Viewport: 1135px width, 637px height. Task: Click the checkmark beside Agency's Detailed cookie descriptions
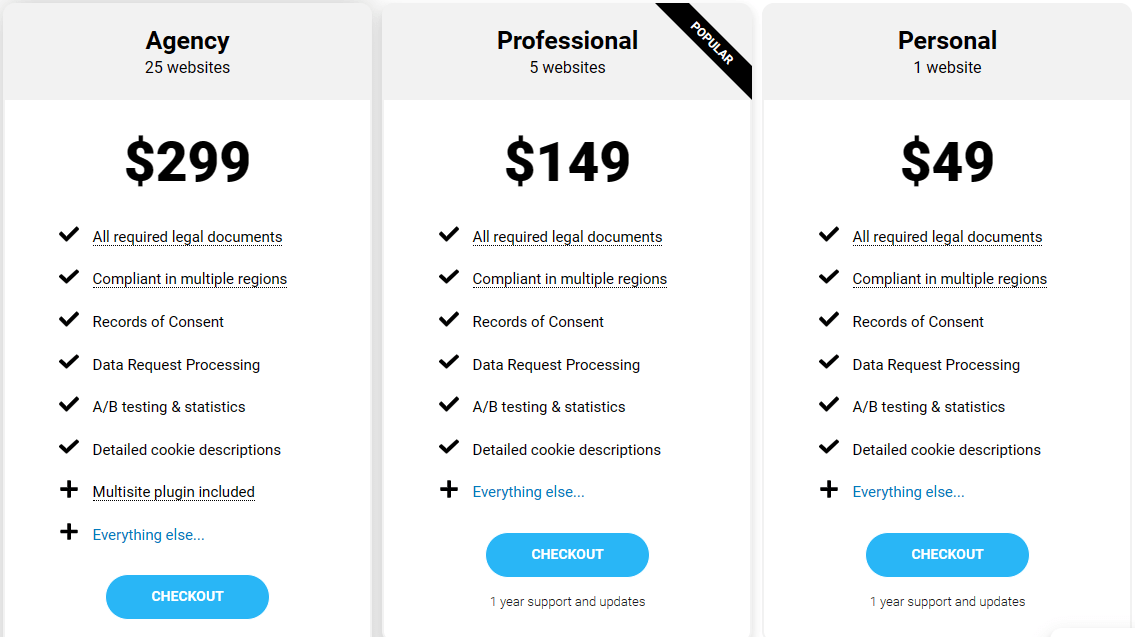(x=68, y=447)
